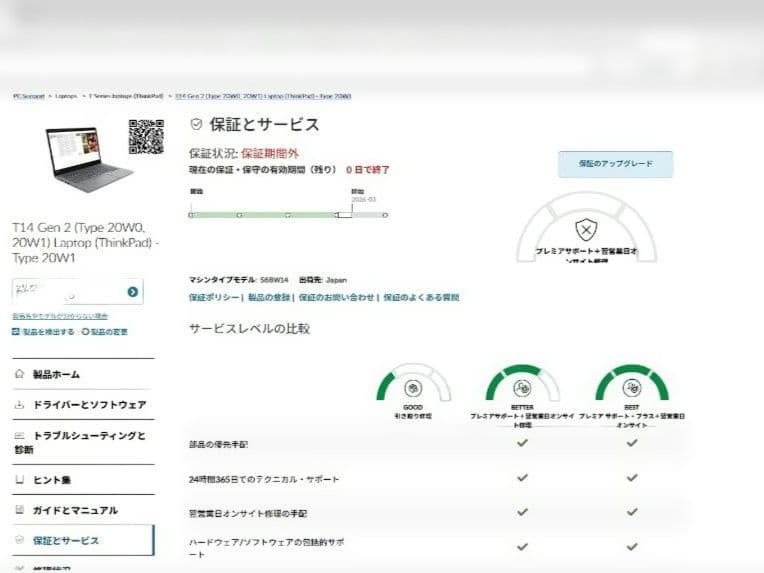Image resolution: width=764 pixels, height=573 pixels.
Task: Open ドライバーとソフトウェア in the sidebar
Action: point(83,404)
